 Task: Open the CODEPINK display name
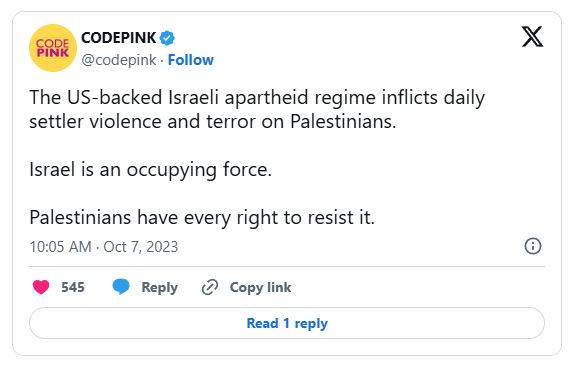[119, 38]
